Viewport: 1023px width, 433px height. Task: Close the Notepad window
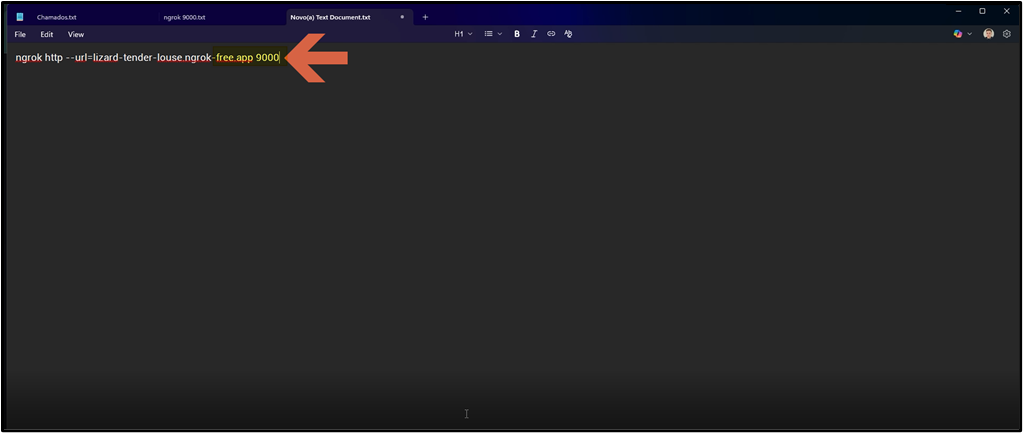[x=1006, y=11]
